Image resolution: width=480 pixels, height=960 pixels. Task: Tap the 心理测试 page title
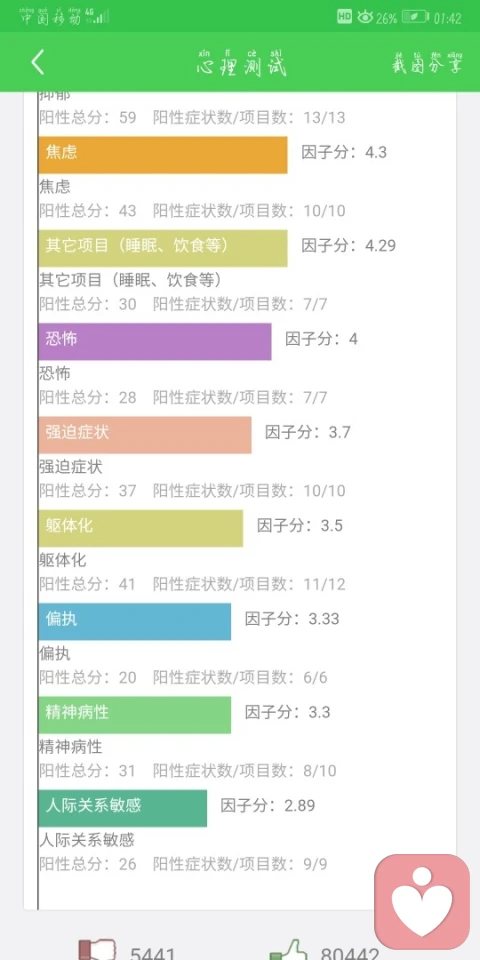(x=242, y=62)
